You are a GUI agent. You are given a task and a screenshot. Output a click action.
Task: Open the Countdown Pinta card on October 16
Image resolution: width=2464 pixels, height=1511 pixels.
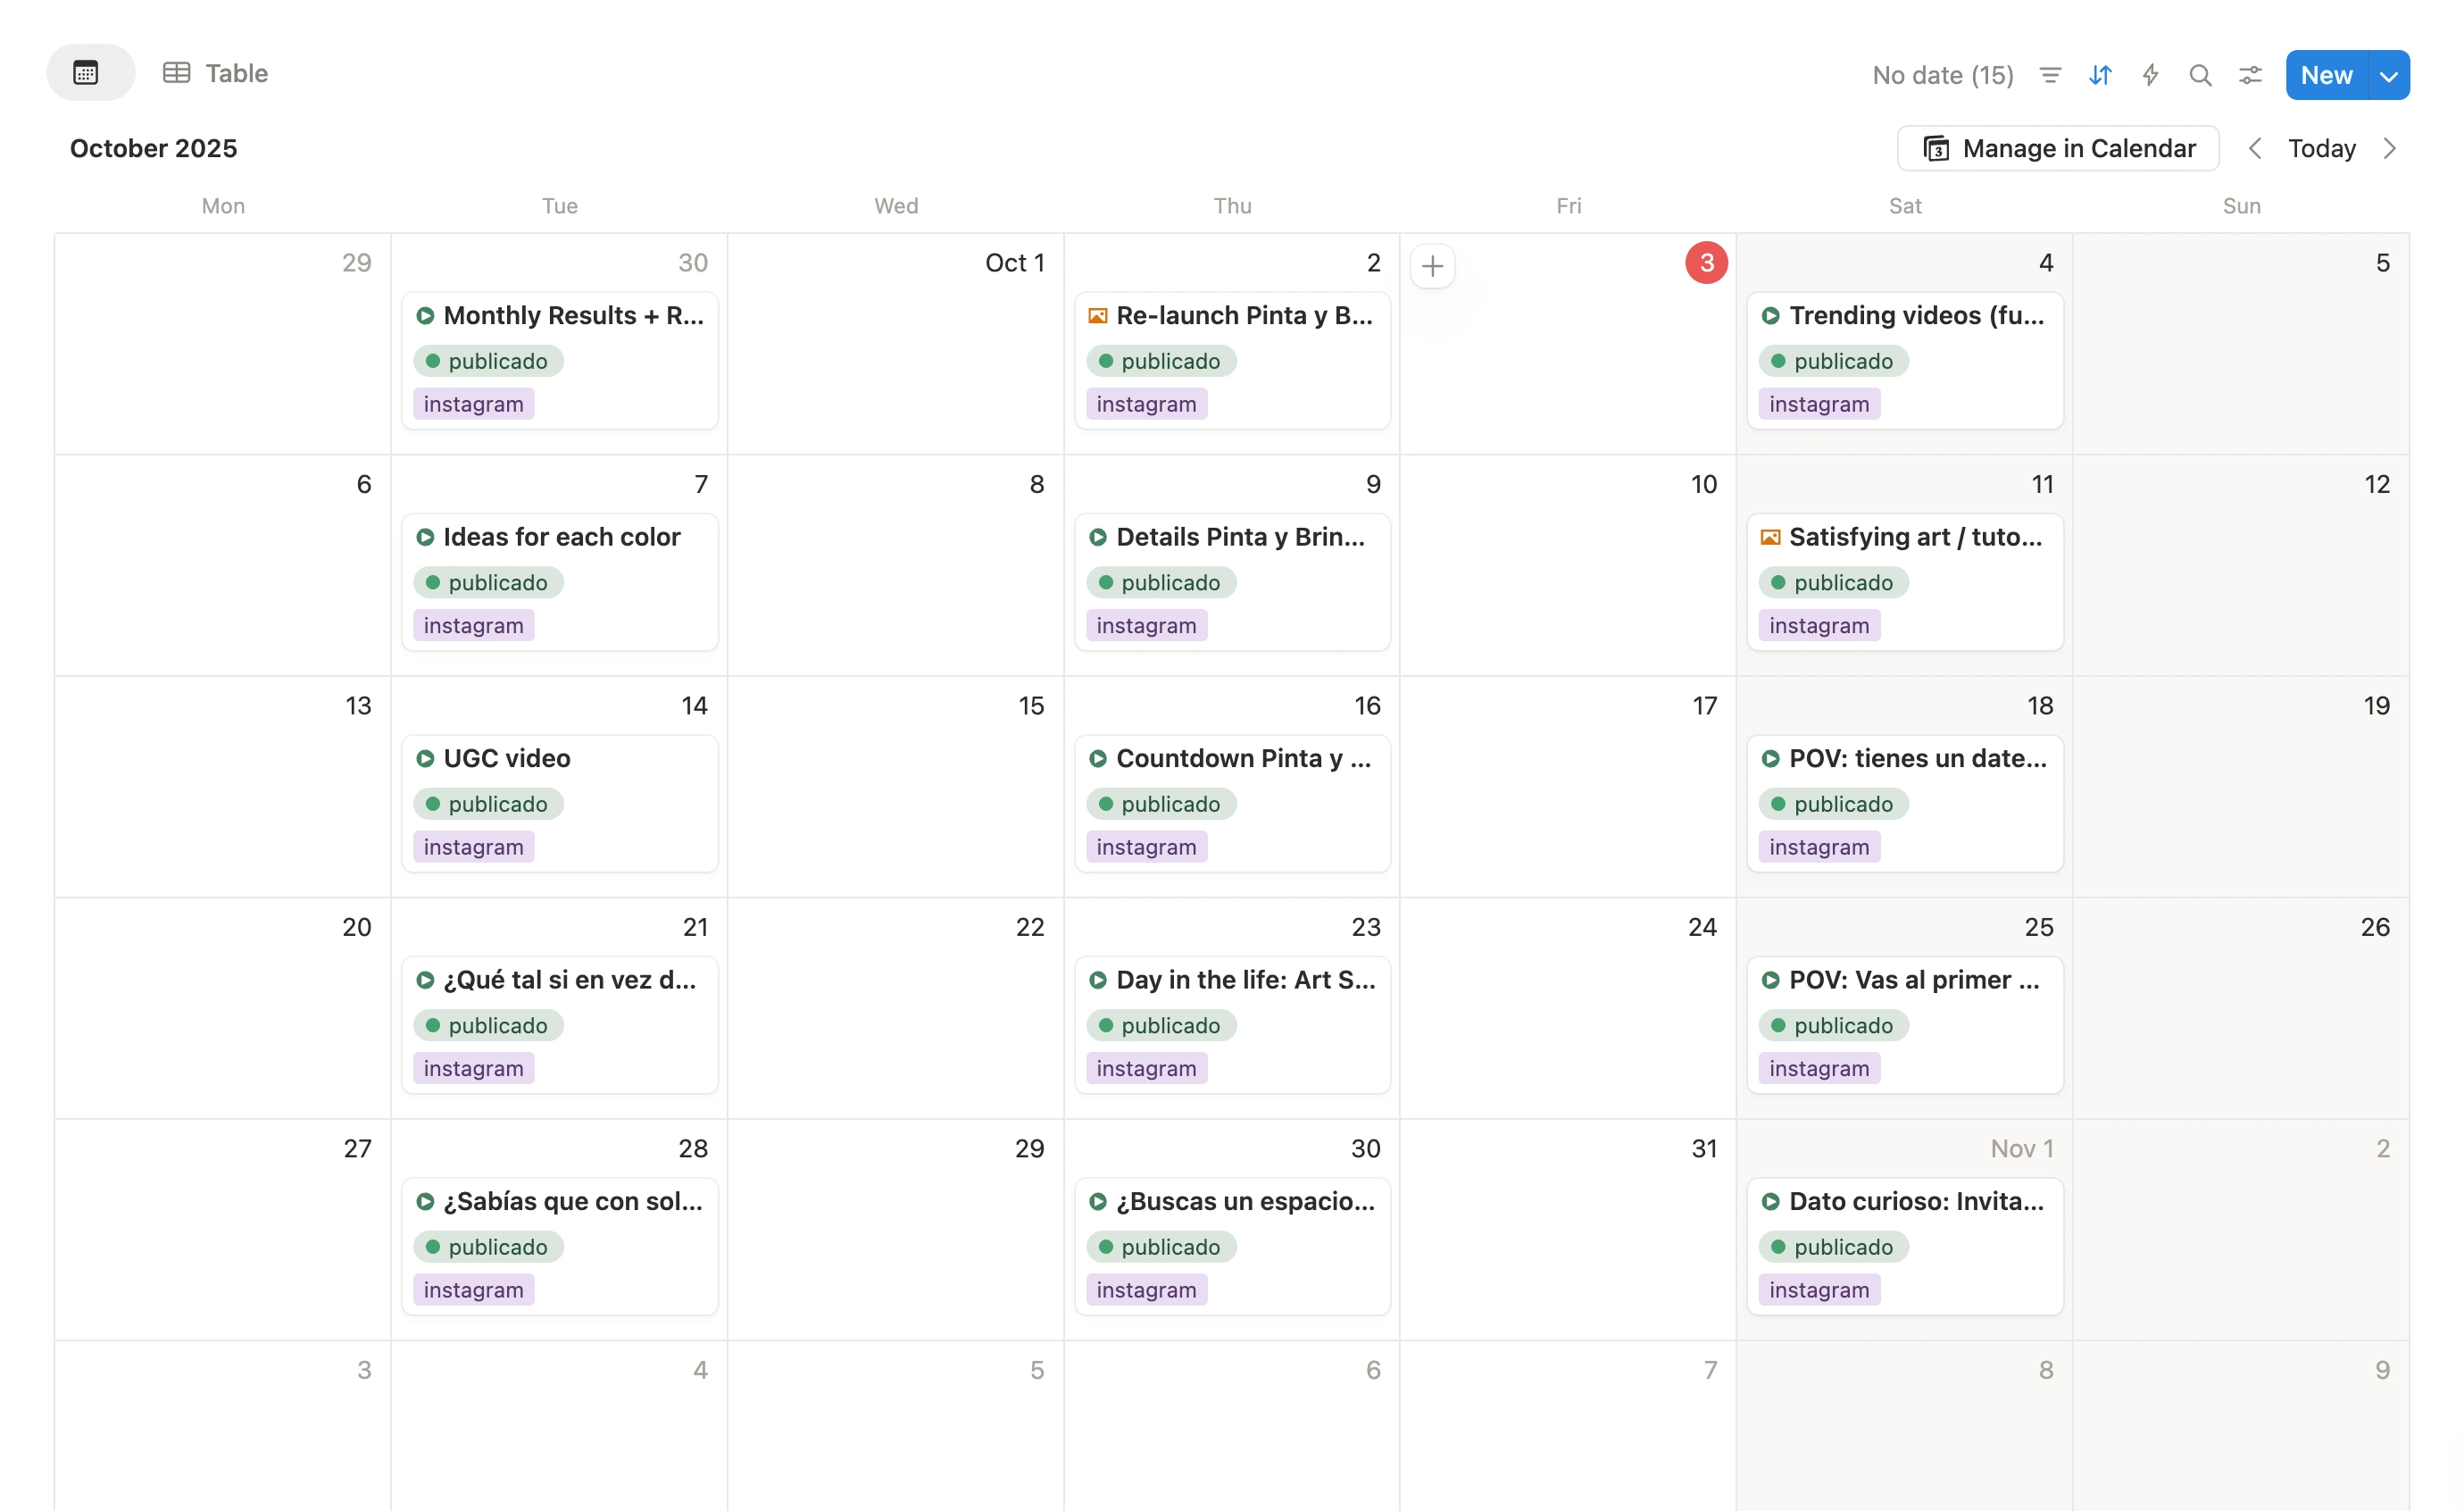[1232, 803]
